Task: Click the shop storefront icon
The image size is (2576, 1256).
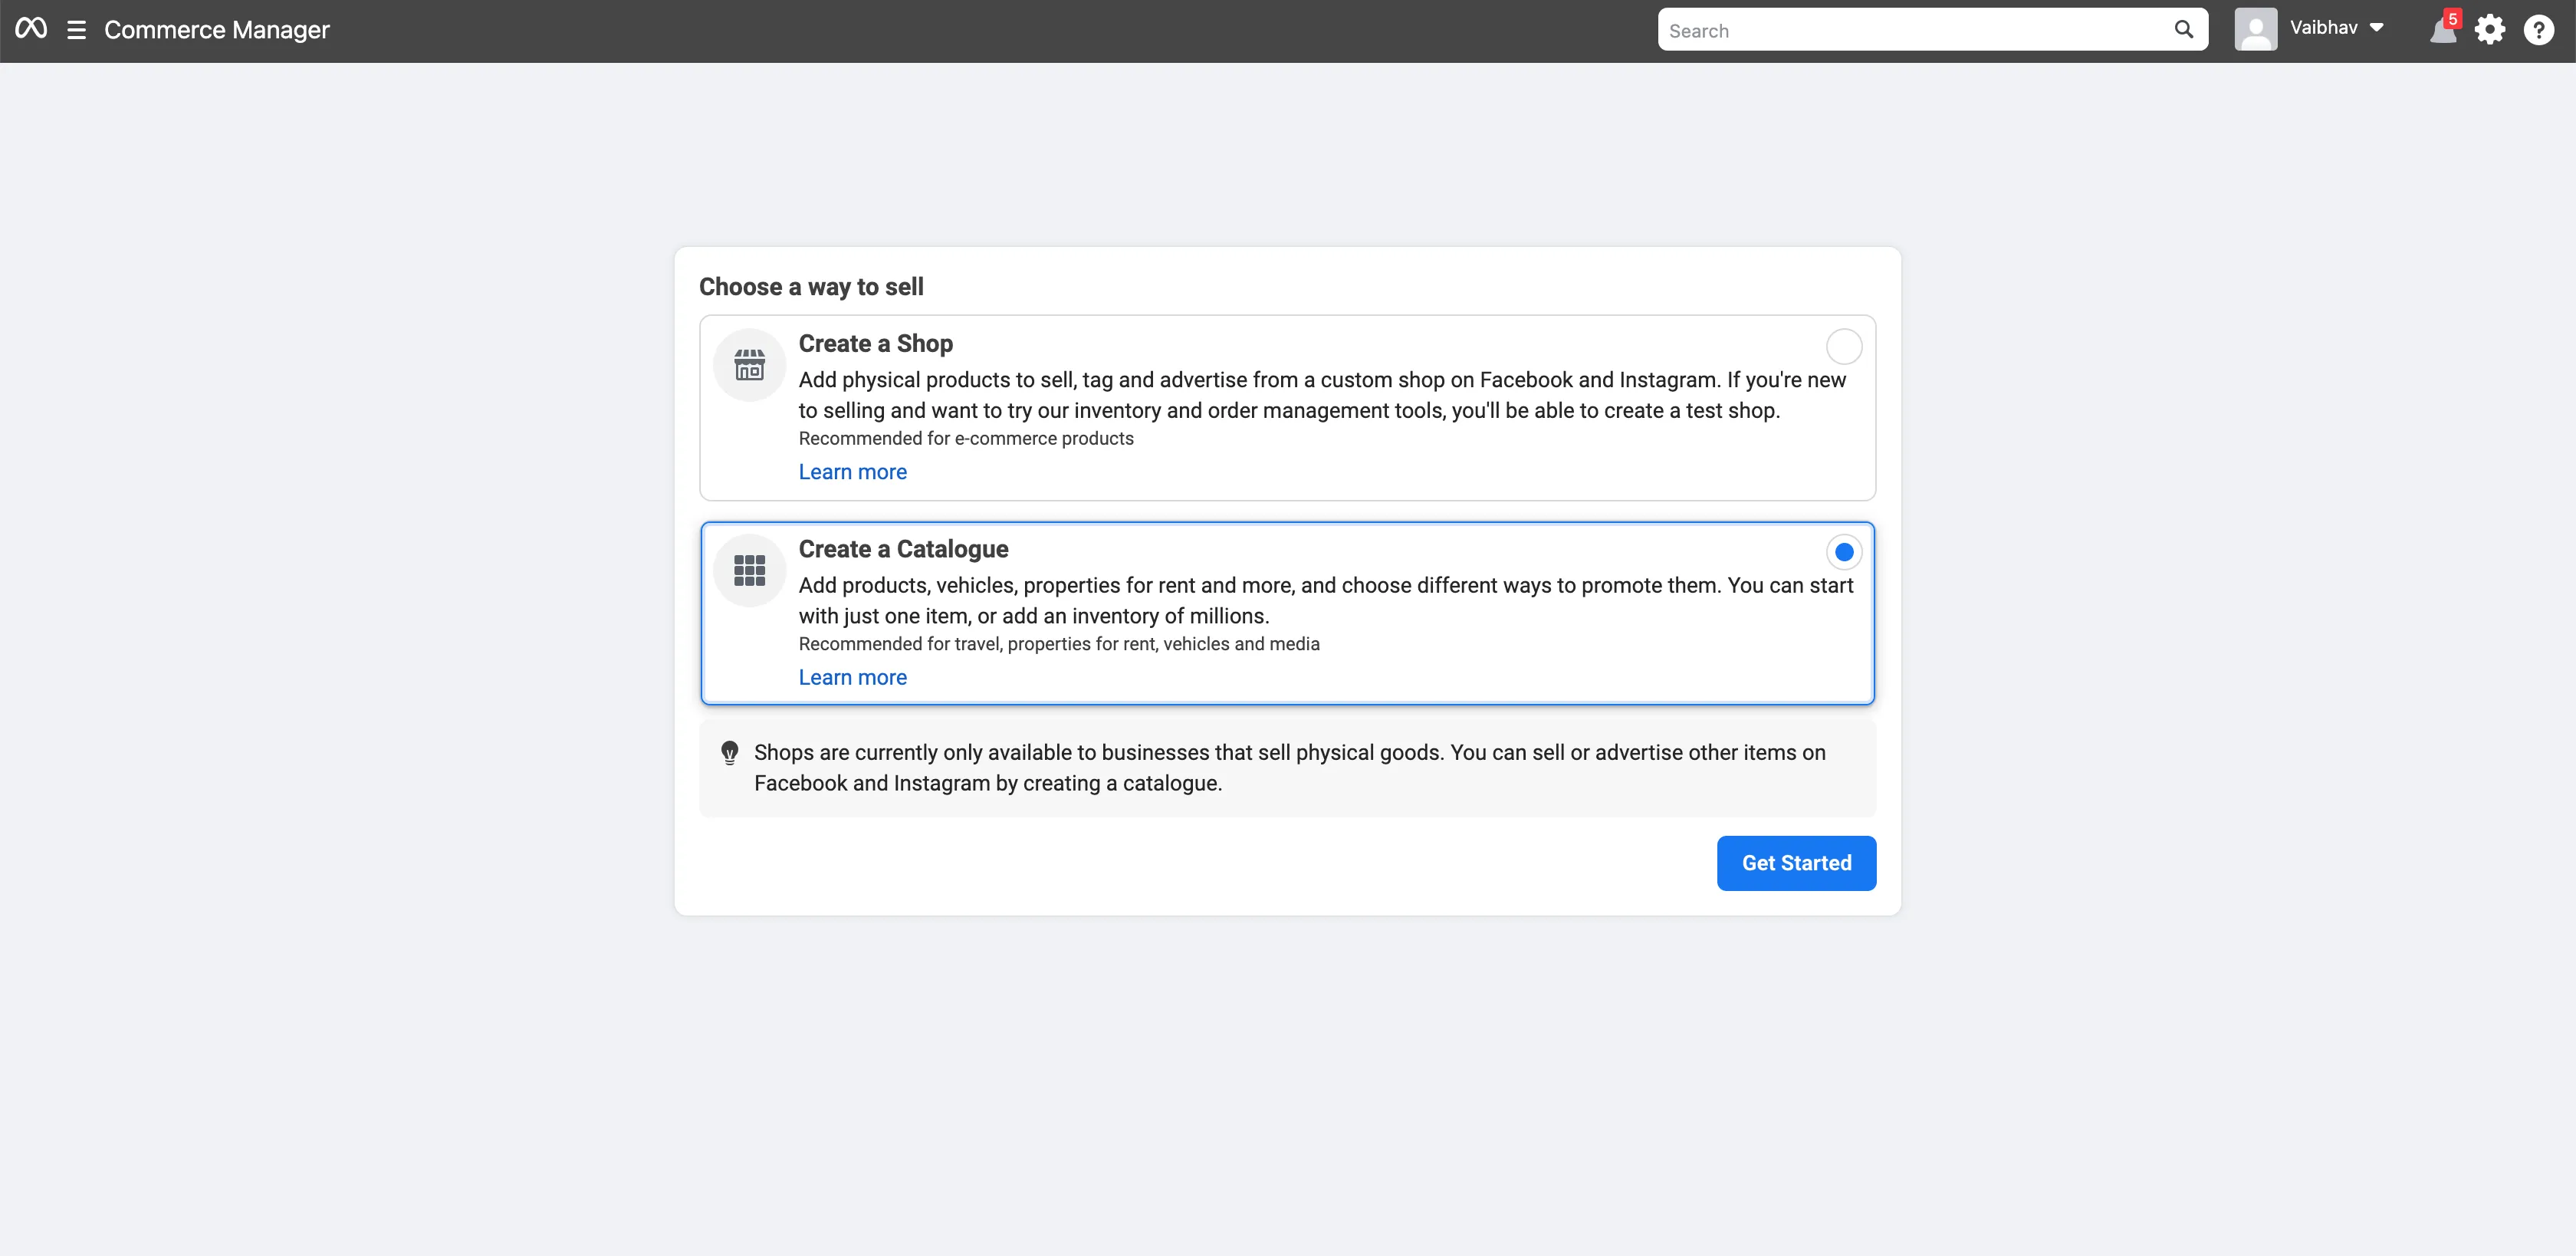Action: click(x=749, y=365)
